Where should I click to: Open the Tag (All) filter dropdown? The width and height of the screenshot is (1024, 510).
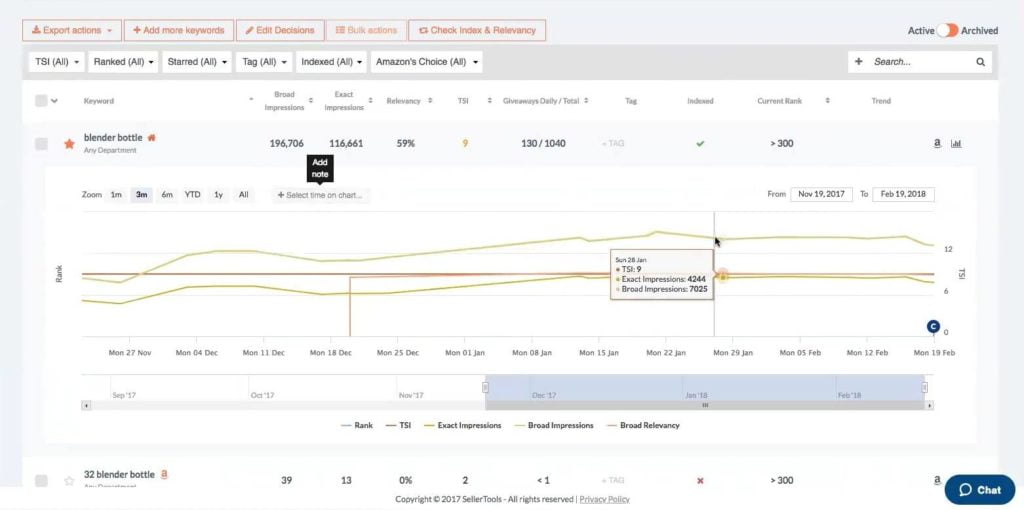pyautogui.click(x=264, y=62)
